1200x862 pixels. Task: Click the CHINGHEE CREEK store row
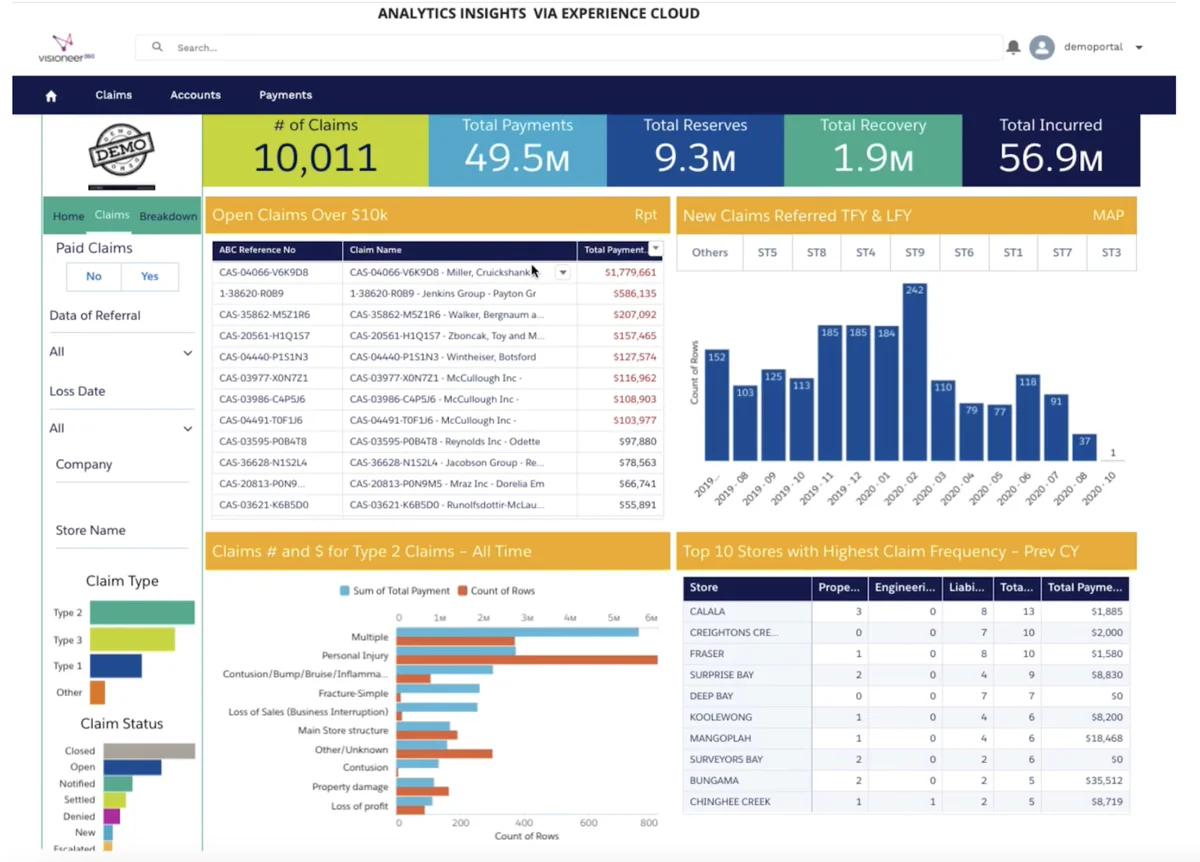pyautogui.click(x=906, y=802)
